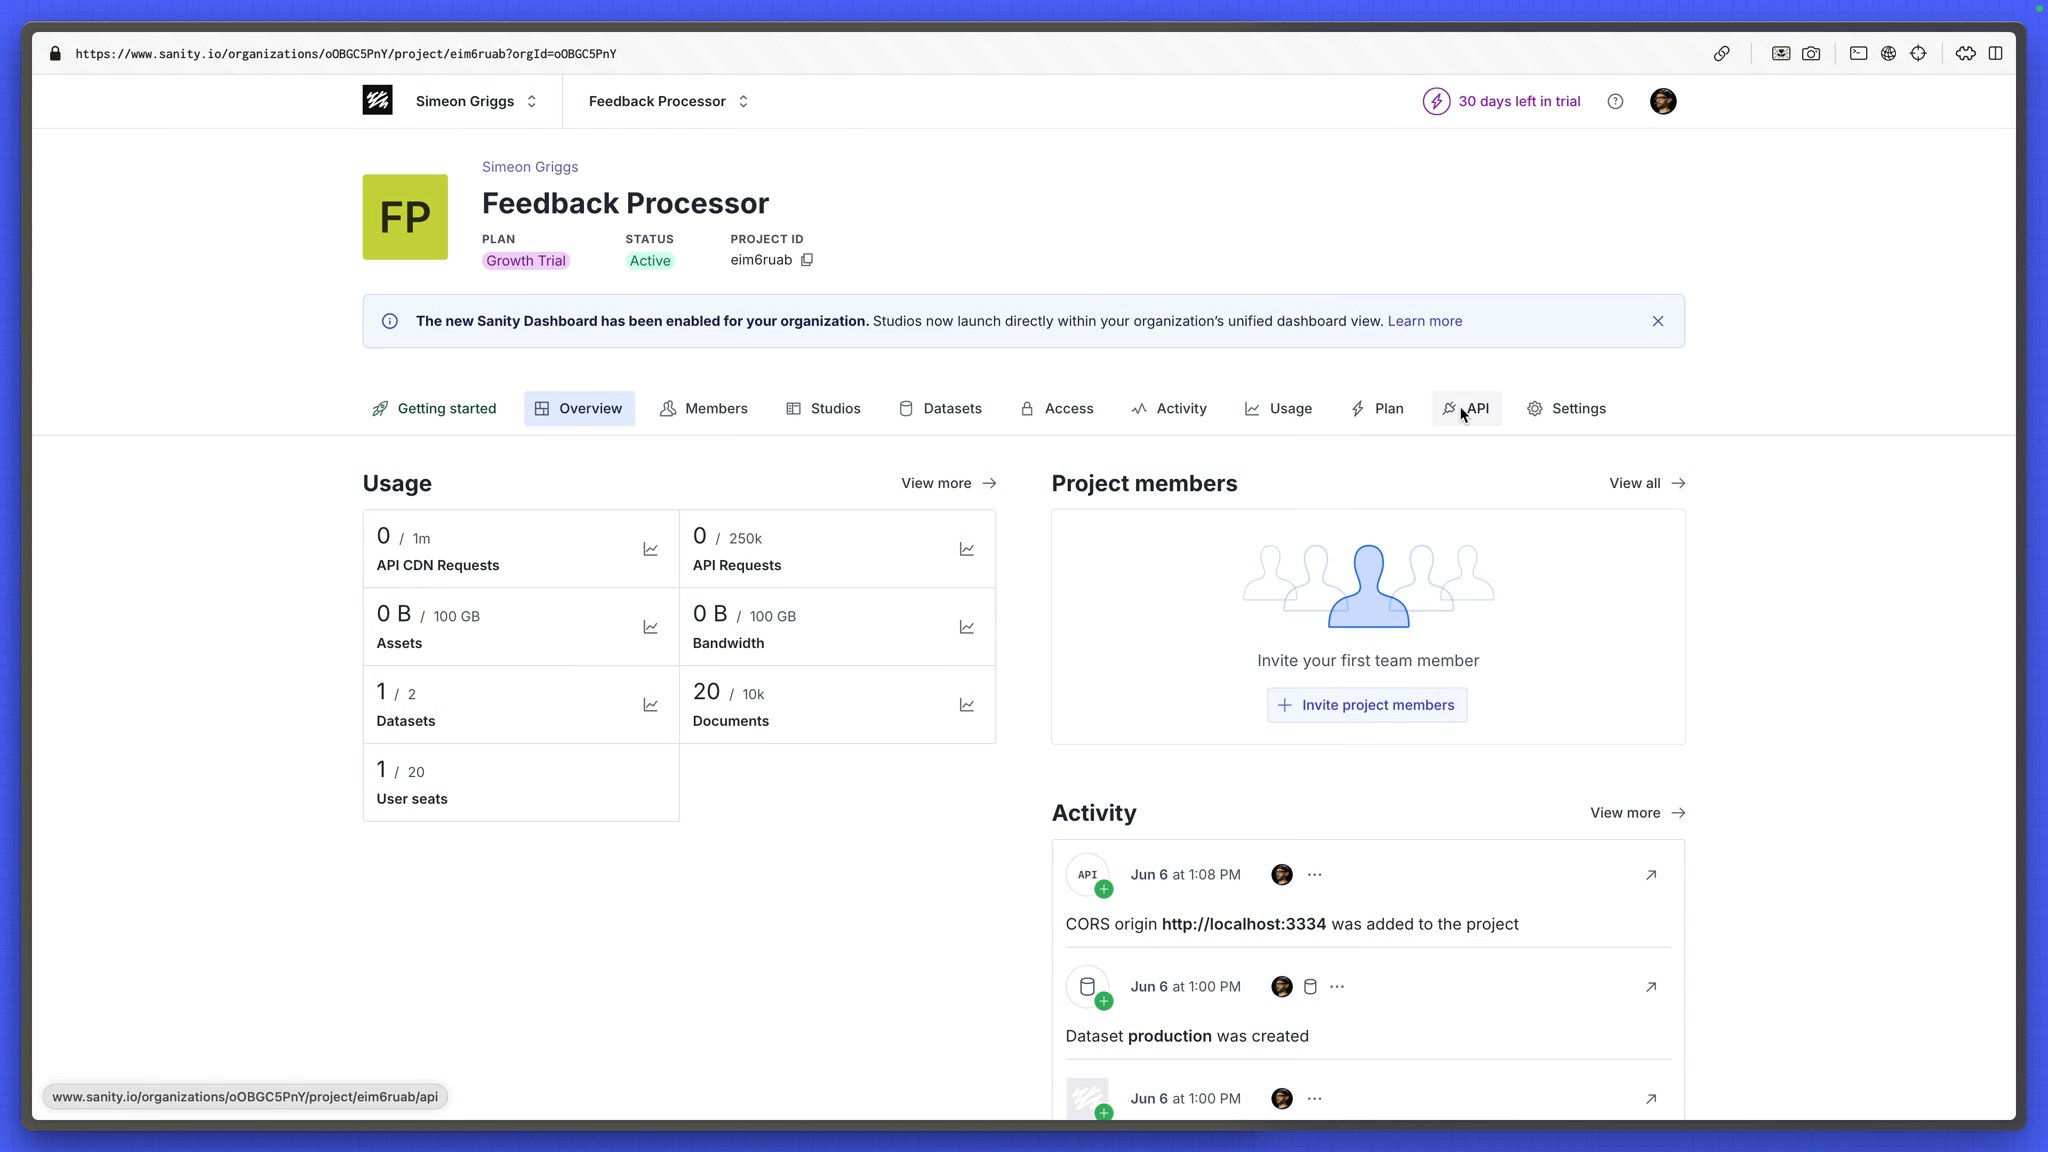This screenshot has width=2048, height=1152.
Task: Follow the Learn more link in banner
Action: pyautogui.click(x=1424, y=321)
